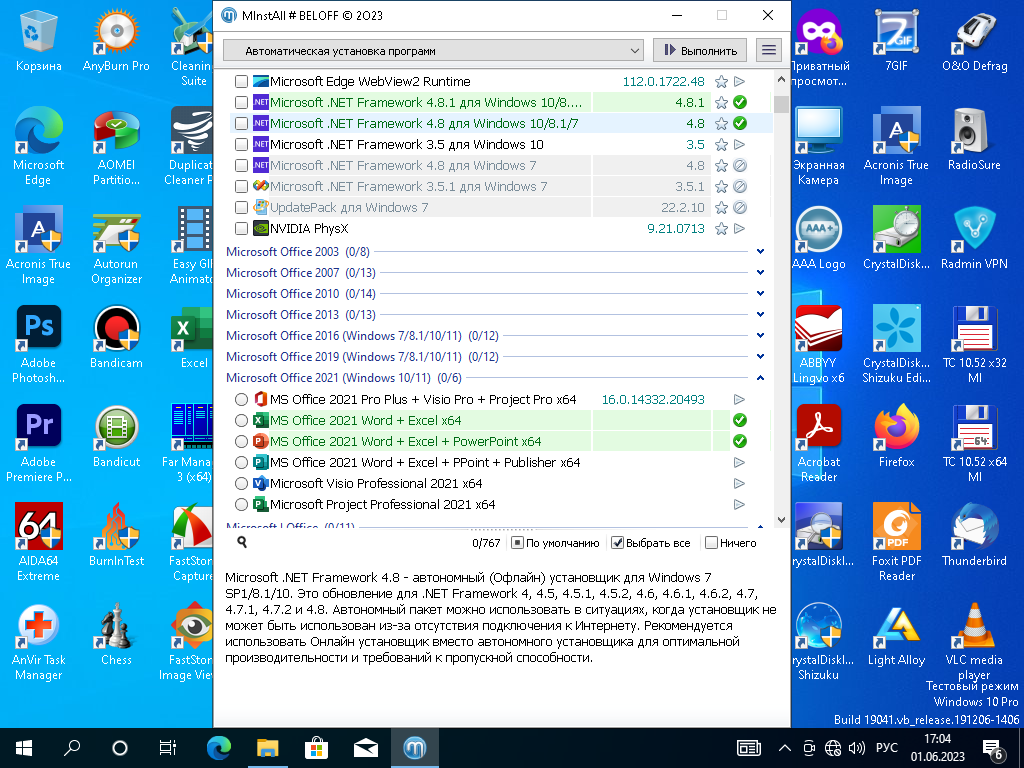
Task: Select MS Office 2021 Pro Plus + Visio radio button
Action: [x=242, y=399]
